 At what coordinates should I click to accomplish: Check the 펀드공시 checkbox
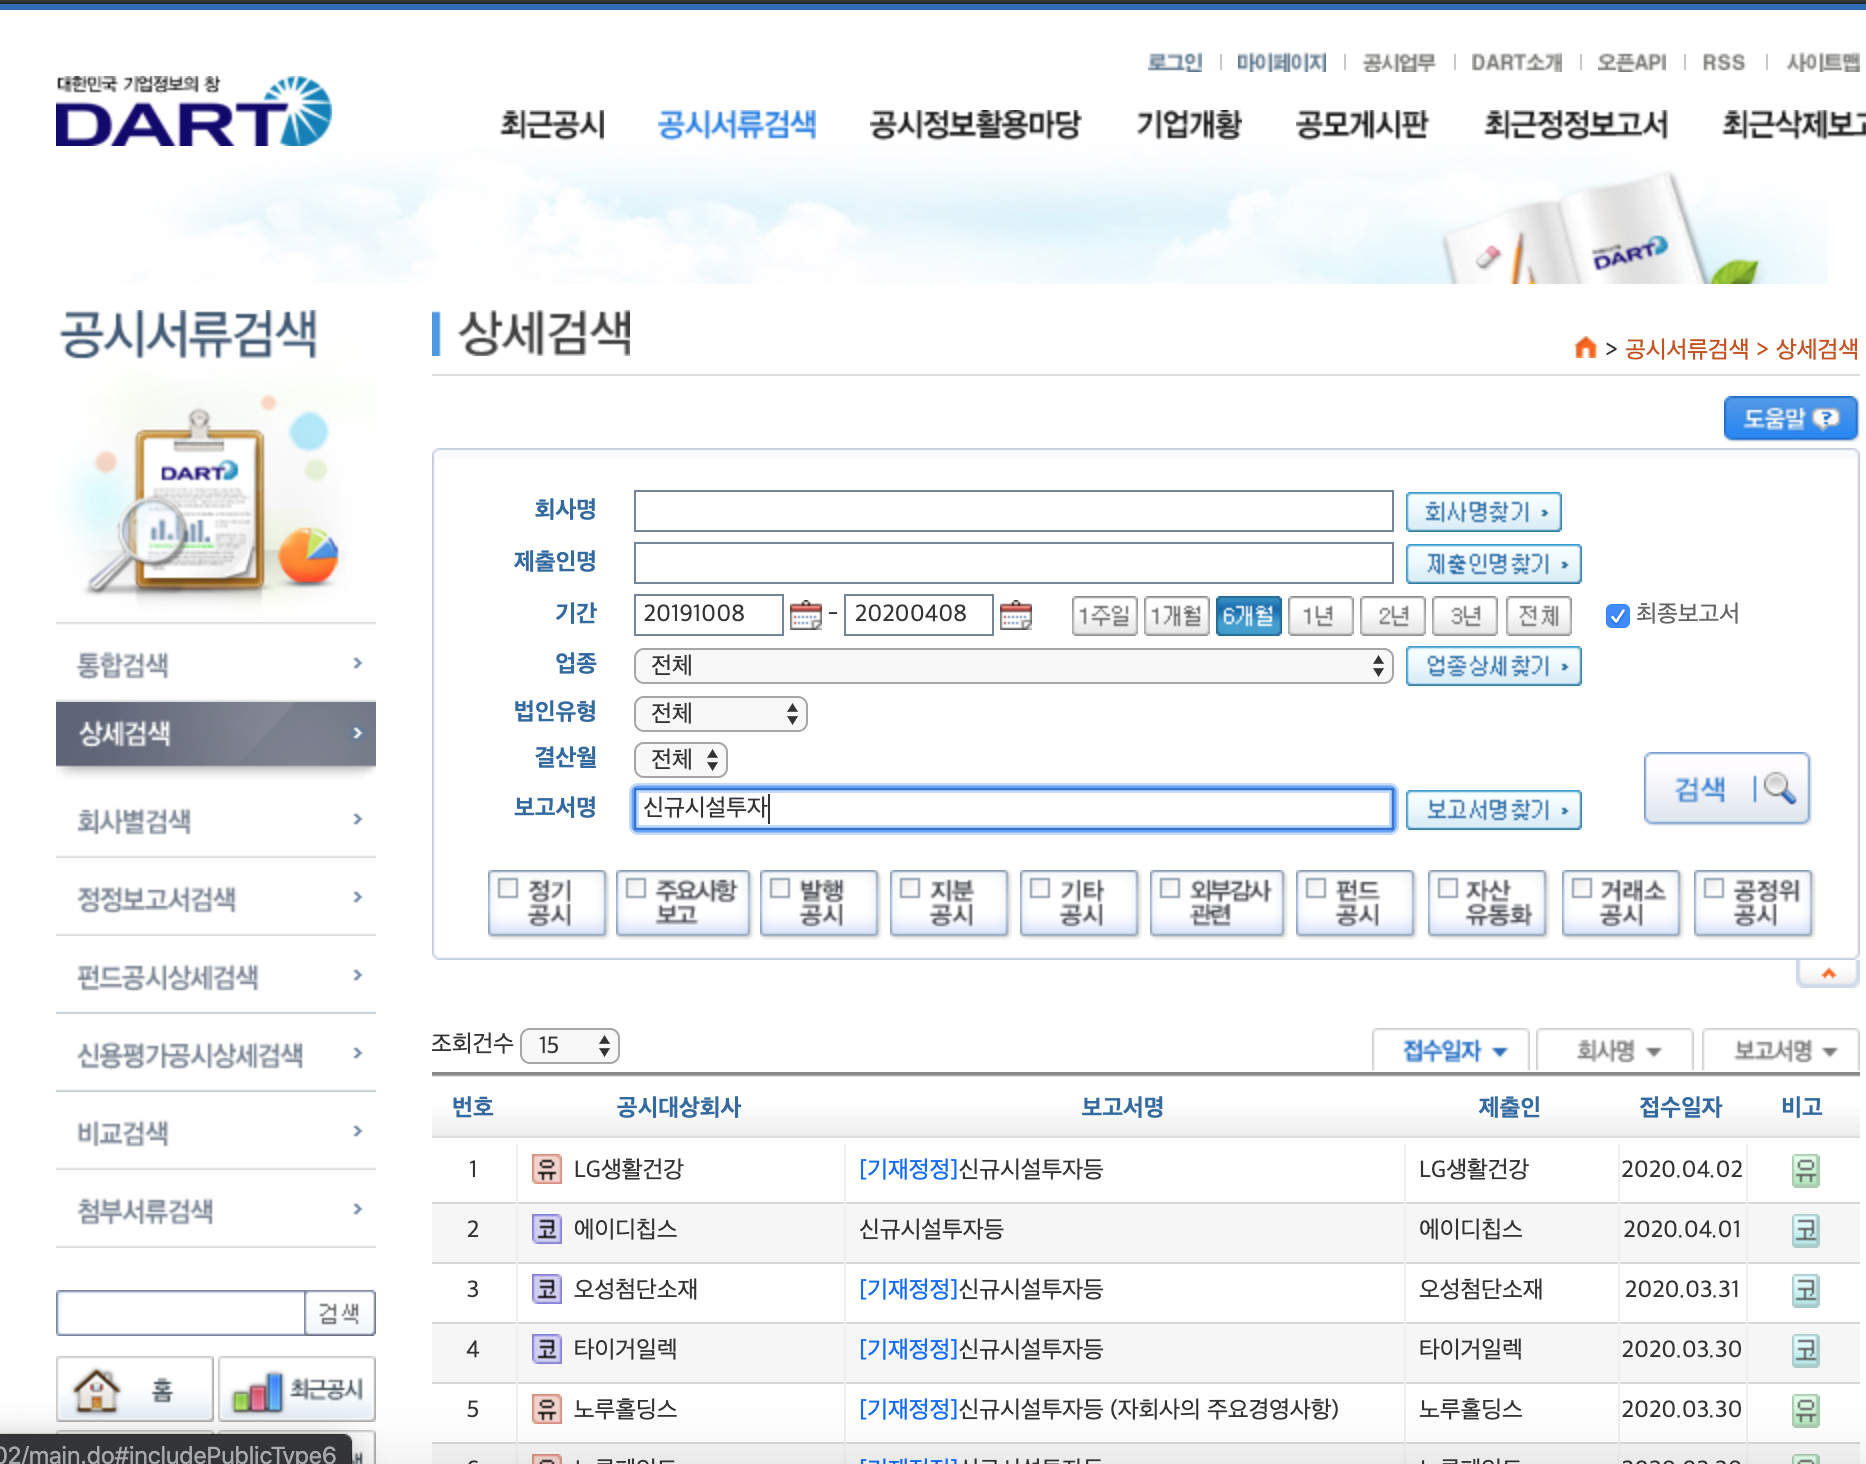tap(1316, 888)
